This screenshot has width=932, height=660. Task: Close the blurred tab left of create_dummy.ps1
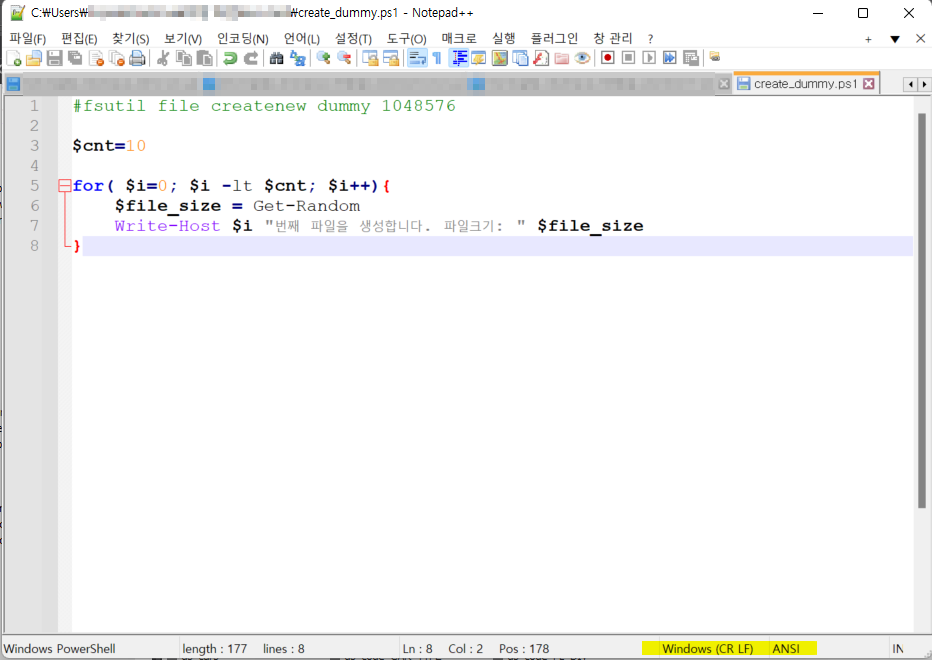(723, 84)
